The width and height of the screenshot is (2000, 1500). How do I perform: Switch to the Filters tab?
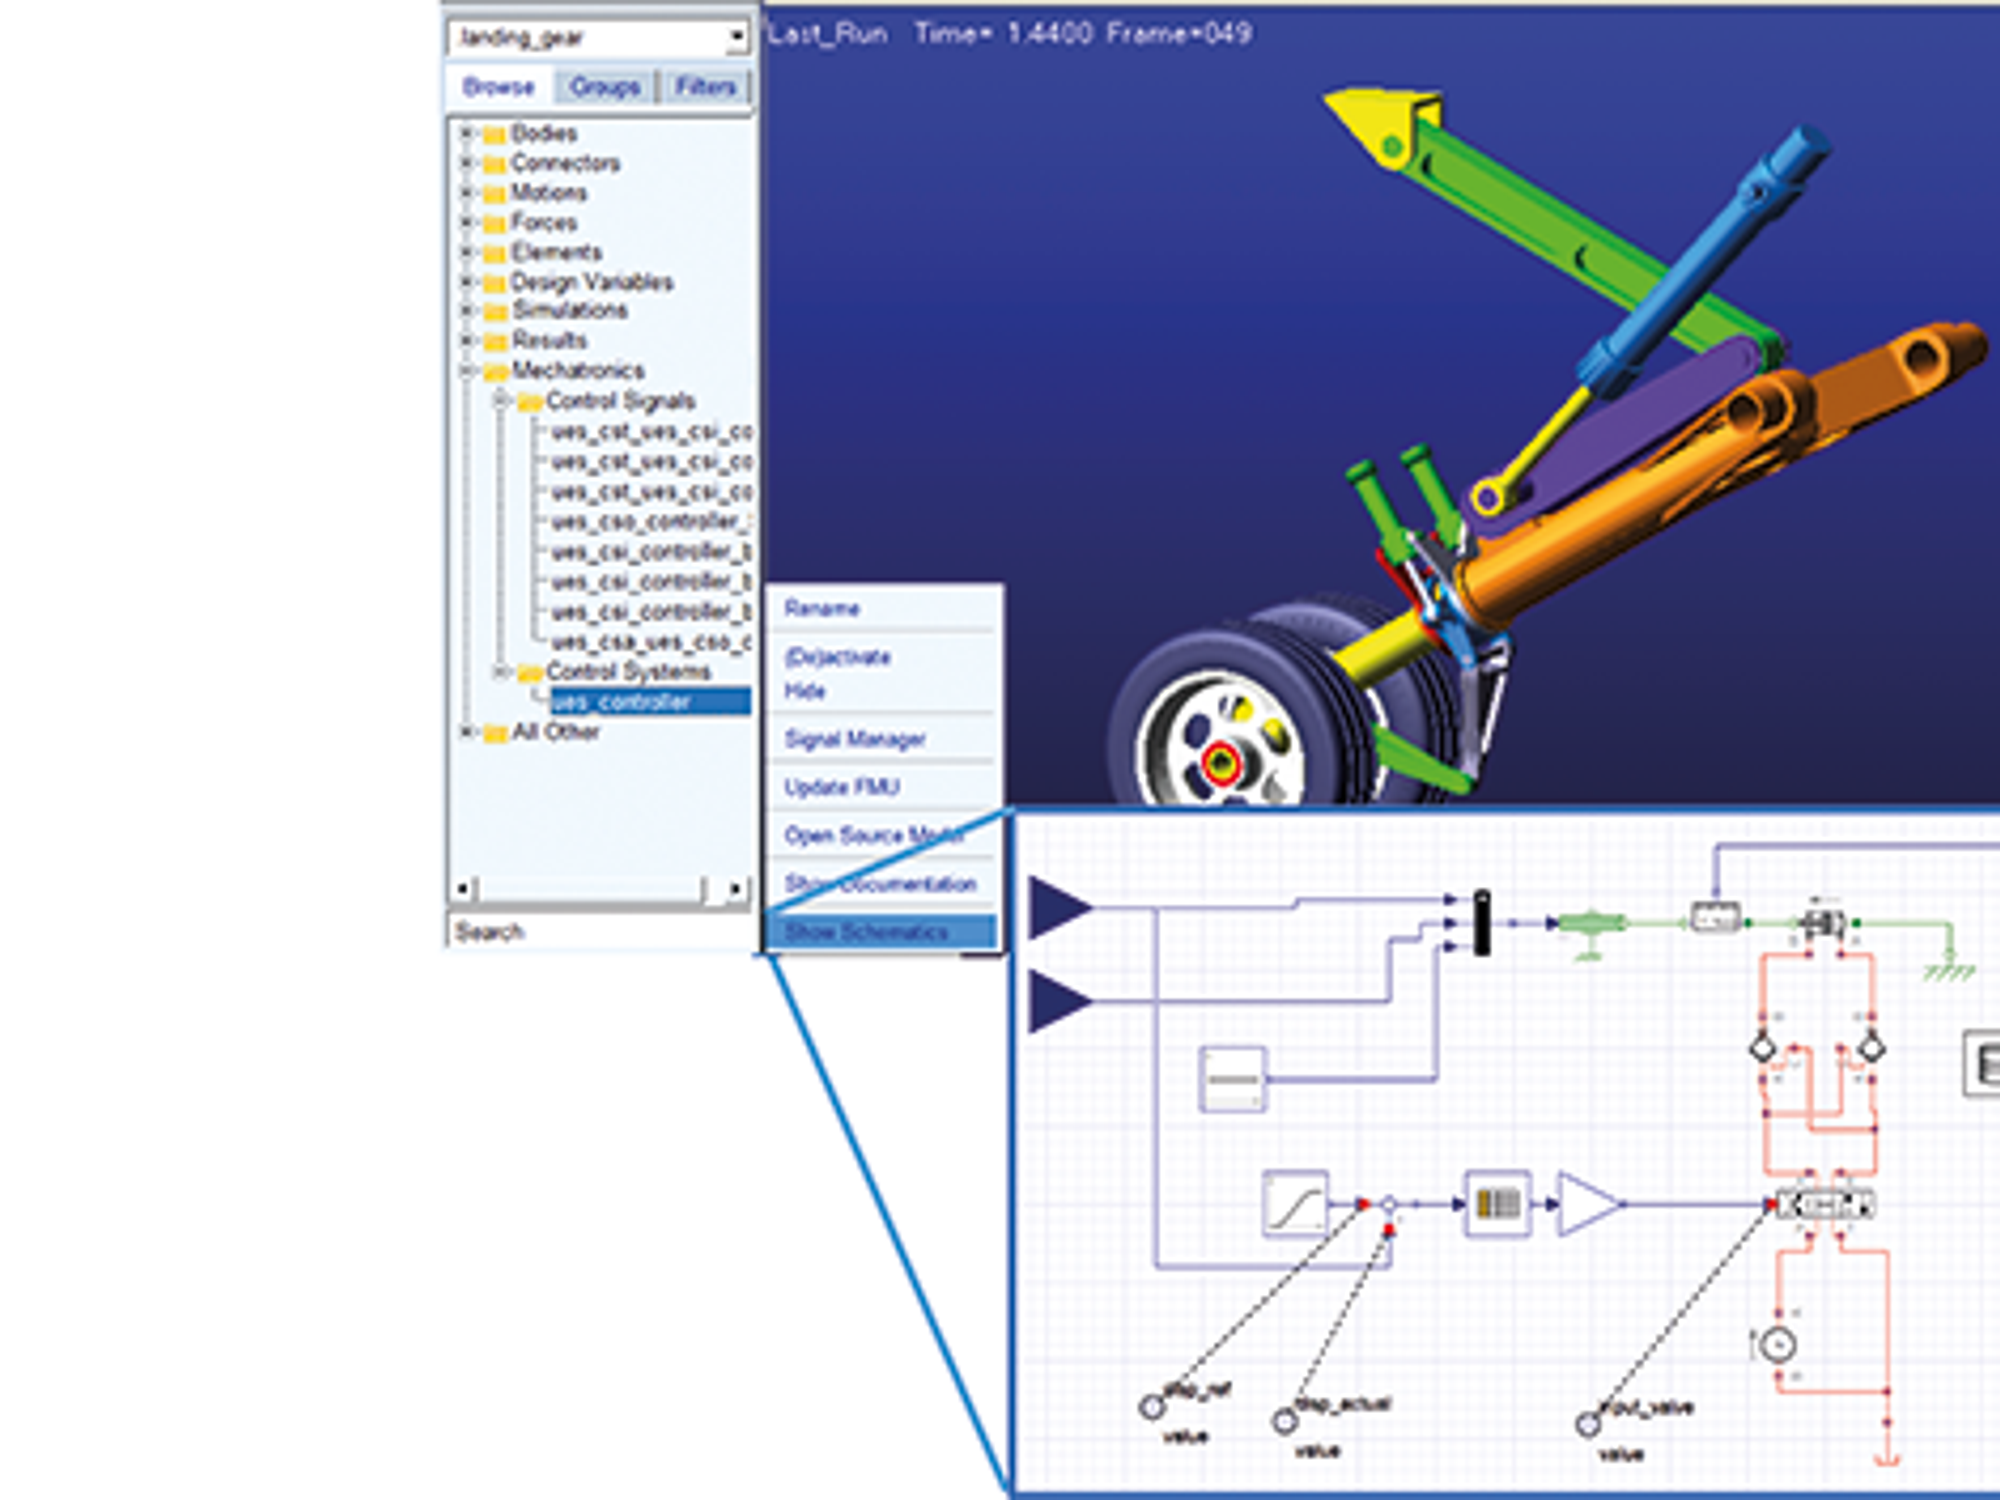coord(706,87)
